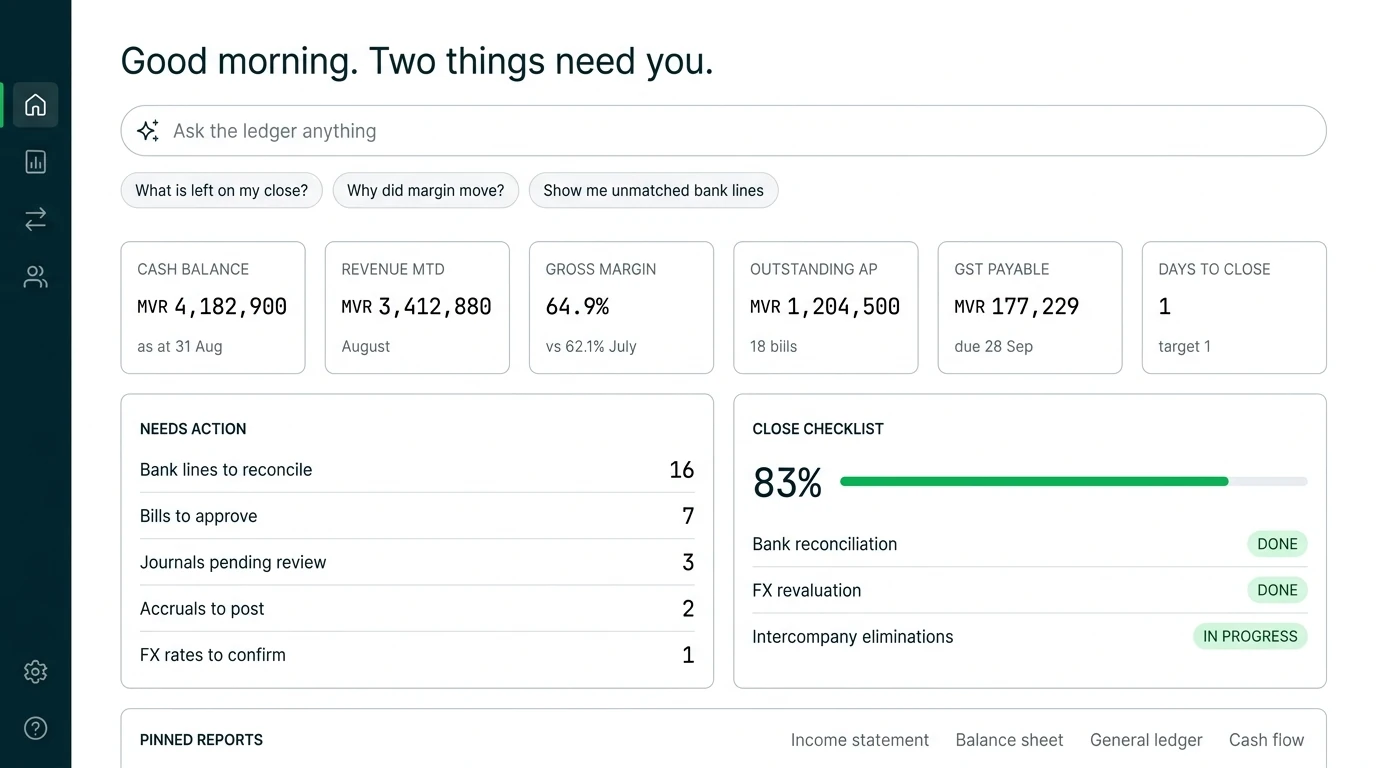The height and width of the screenshot is (768, 1376).
Task: Select 'What is left on my close?' chip
Action: [221, 190]
